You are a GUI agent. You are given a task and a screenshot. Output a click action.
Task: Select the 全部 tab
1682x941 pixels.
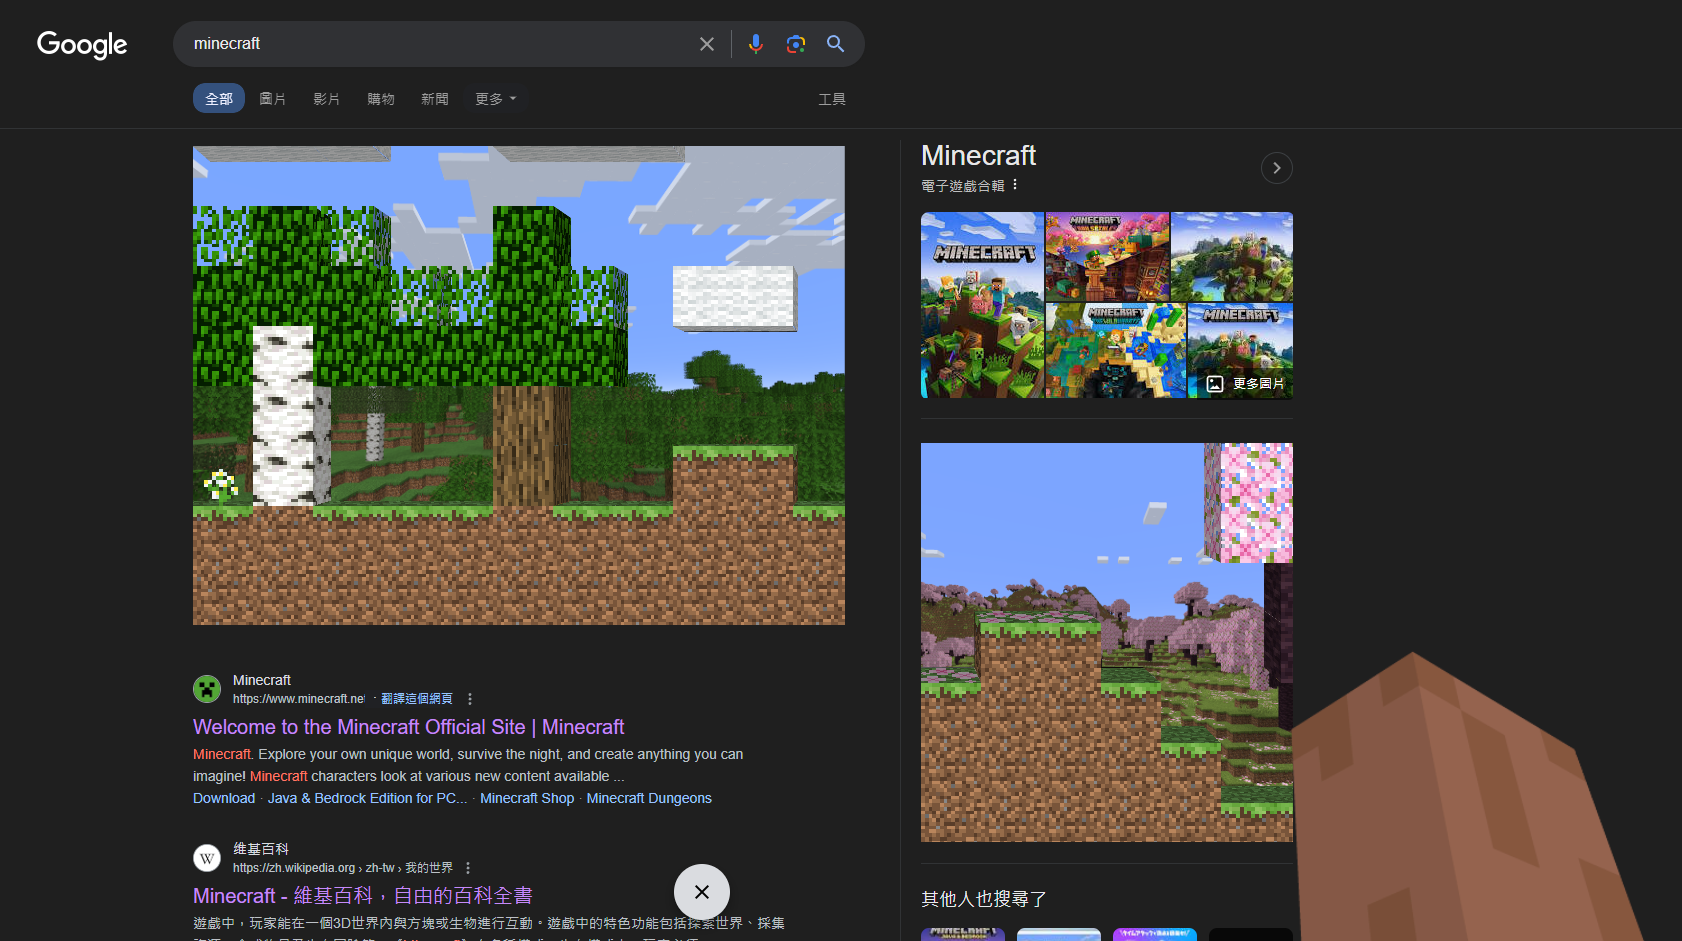[219, 98]
